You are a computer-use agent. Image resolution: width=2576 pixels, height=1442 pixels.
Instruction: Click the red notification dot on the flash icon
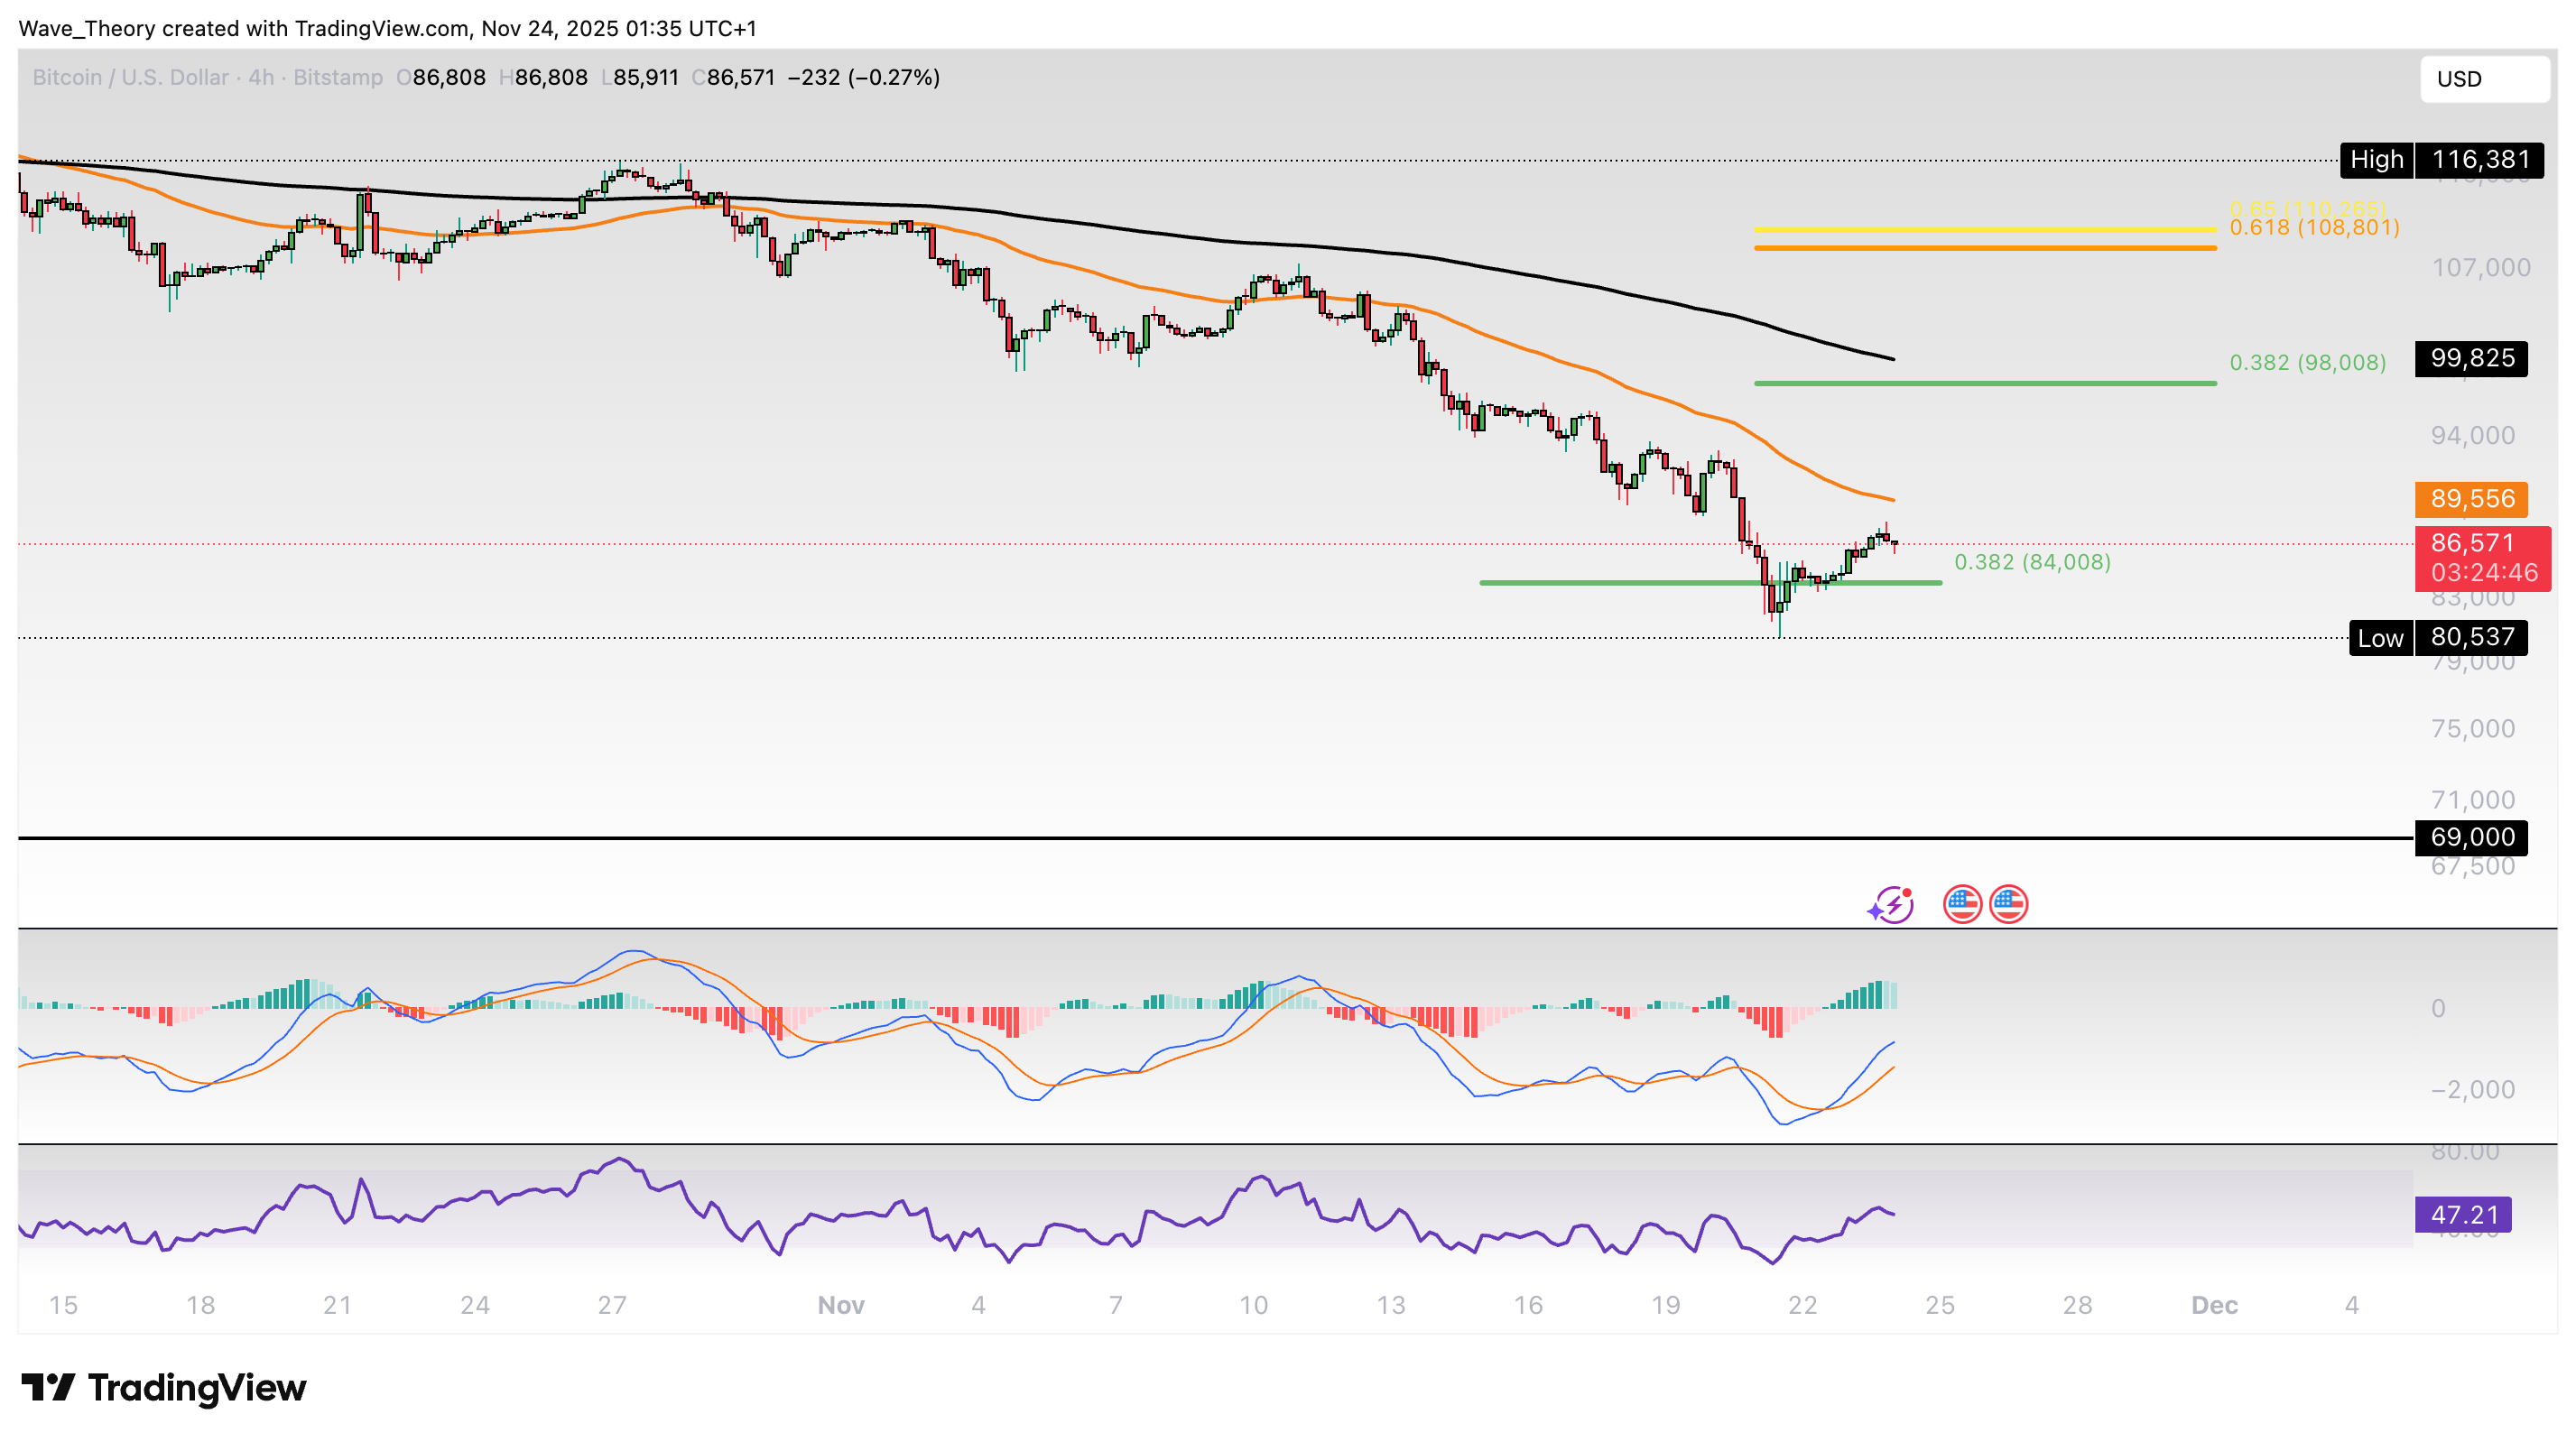click(x=1906, y=892)
